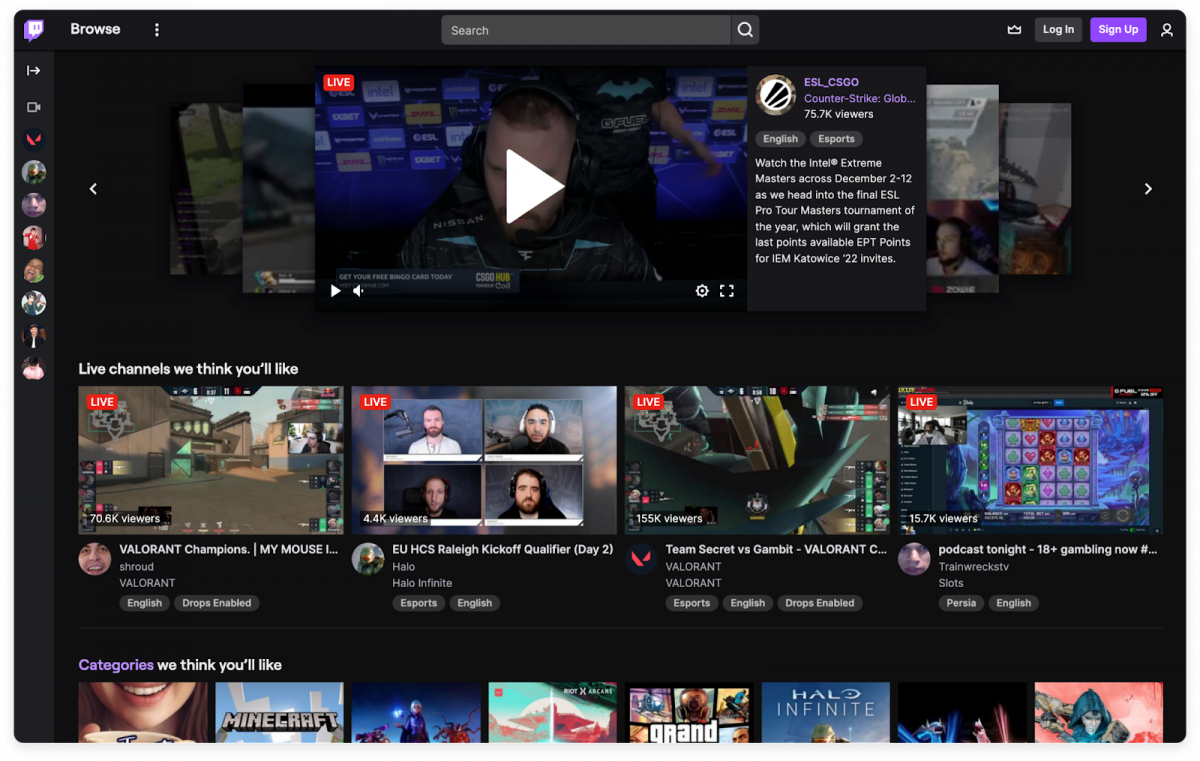Open the Just Chatting smiling-face category cover
The height and width of the screenshot is (761, 1200).
(x=143, y=713)
